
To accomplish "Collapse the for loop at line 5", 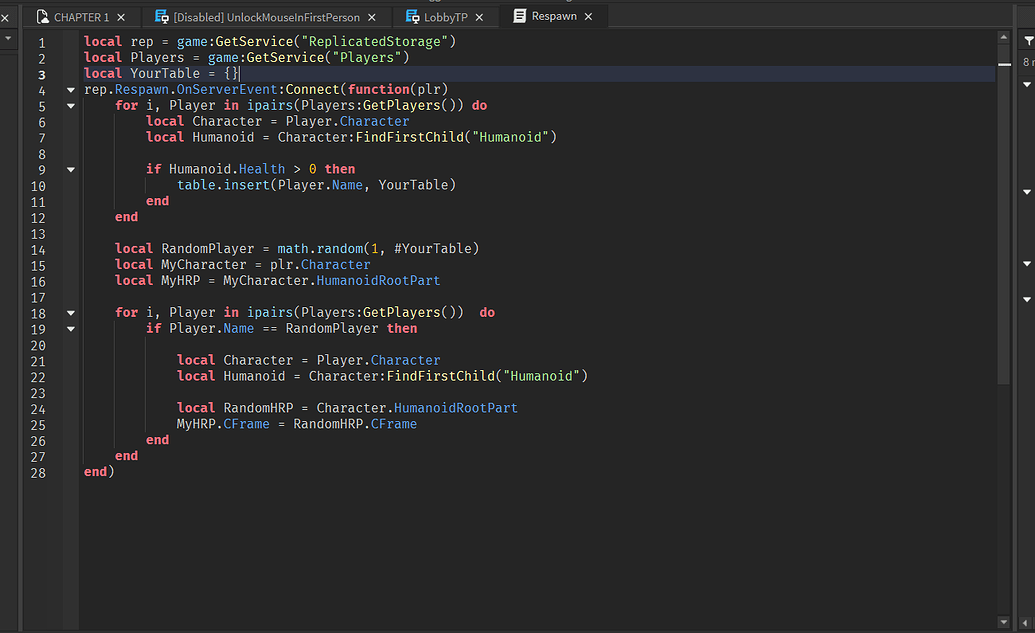I will [x=71, y=106].
